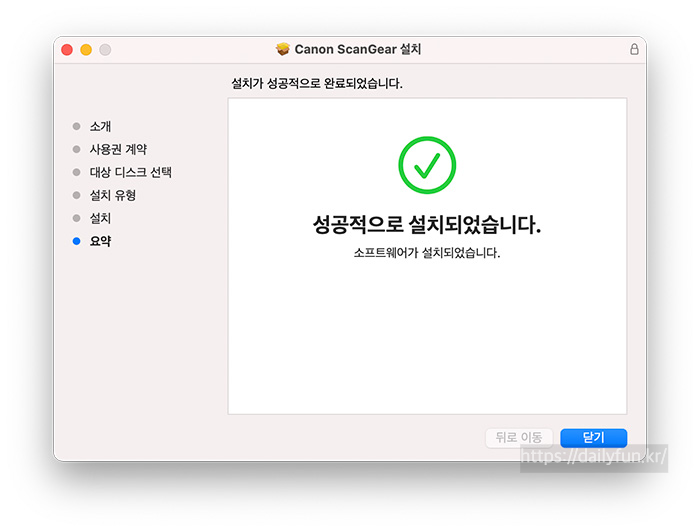Click the gray disabled zoom button

pyautogui.click(x=105, y=50)
